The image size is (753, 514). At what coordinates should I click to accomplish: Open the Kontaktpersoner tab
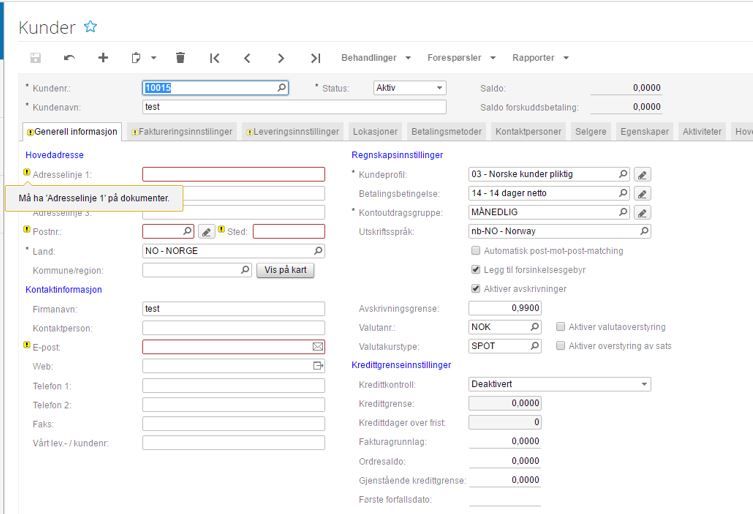tap(528, 132)
